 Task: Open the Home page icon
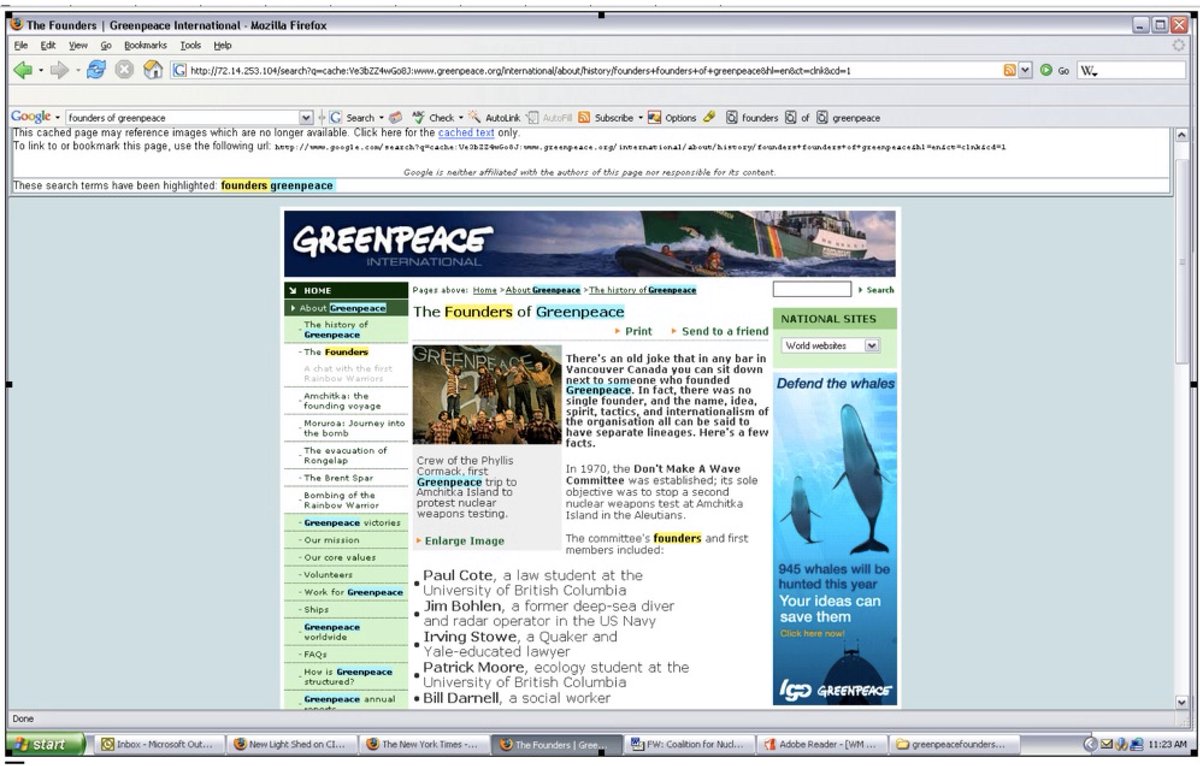coord(153,70)
